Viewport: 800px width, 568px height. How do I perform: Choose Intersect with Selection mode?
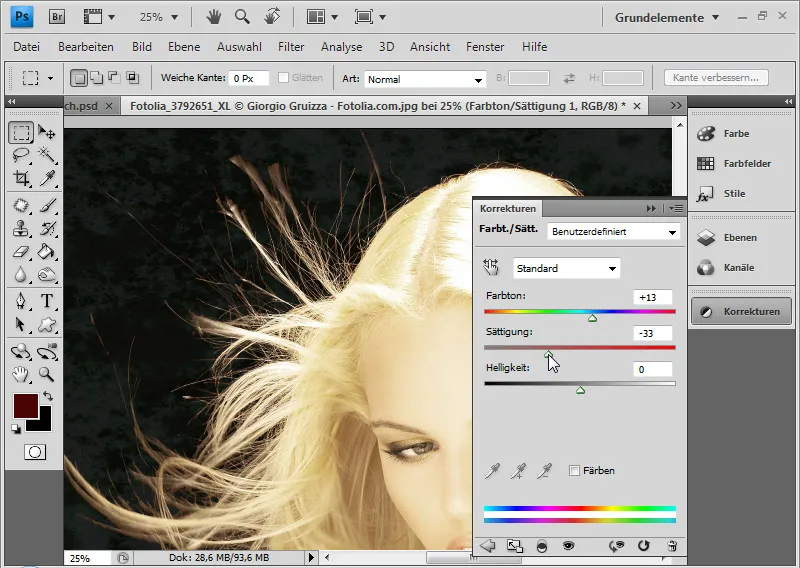[133, 78]
